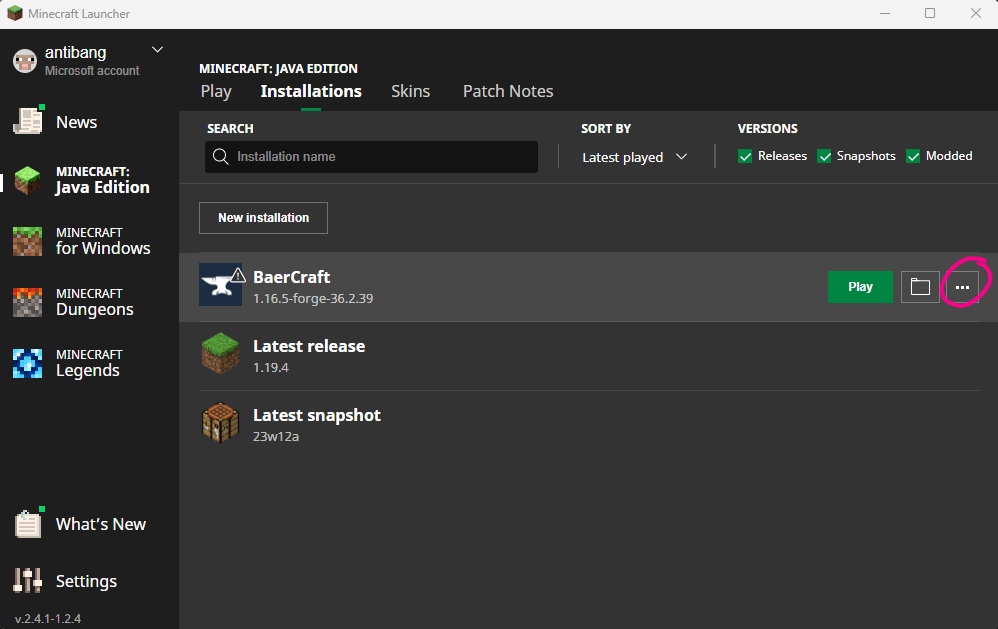Click Latest snapshot crafting table icon
The width and height of the screenshot is (998, 629).
pyautogui.click(x=220, y=423)
